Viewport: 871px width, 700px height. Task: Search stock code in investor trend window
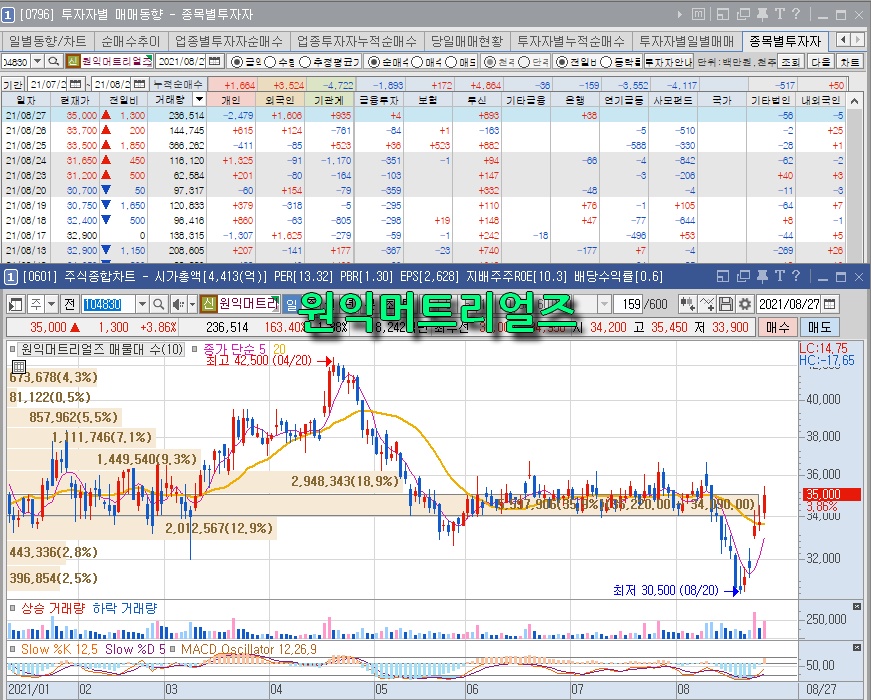53,62
